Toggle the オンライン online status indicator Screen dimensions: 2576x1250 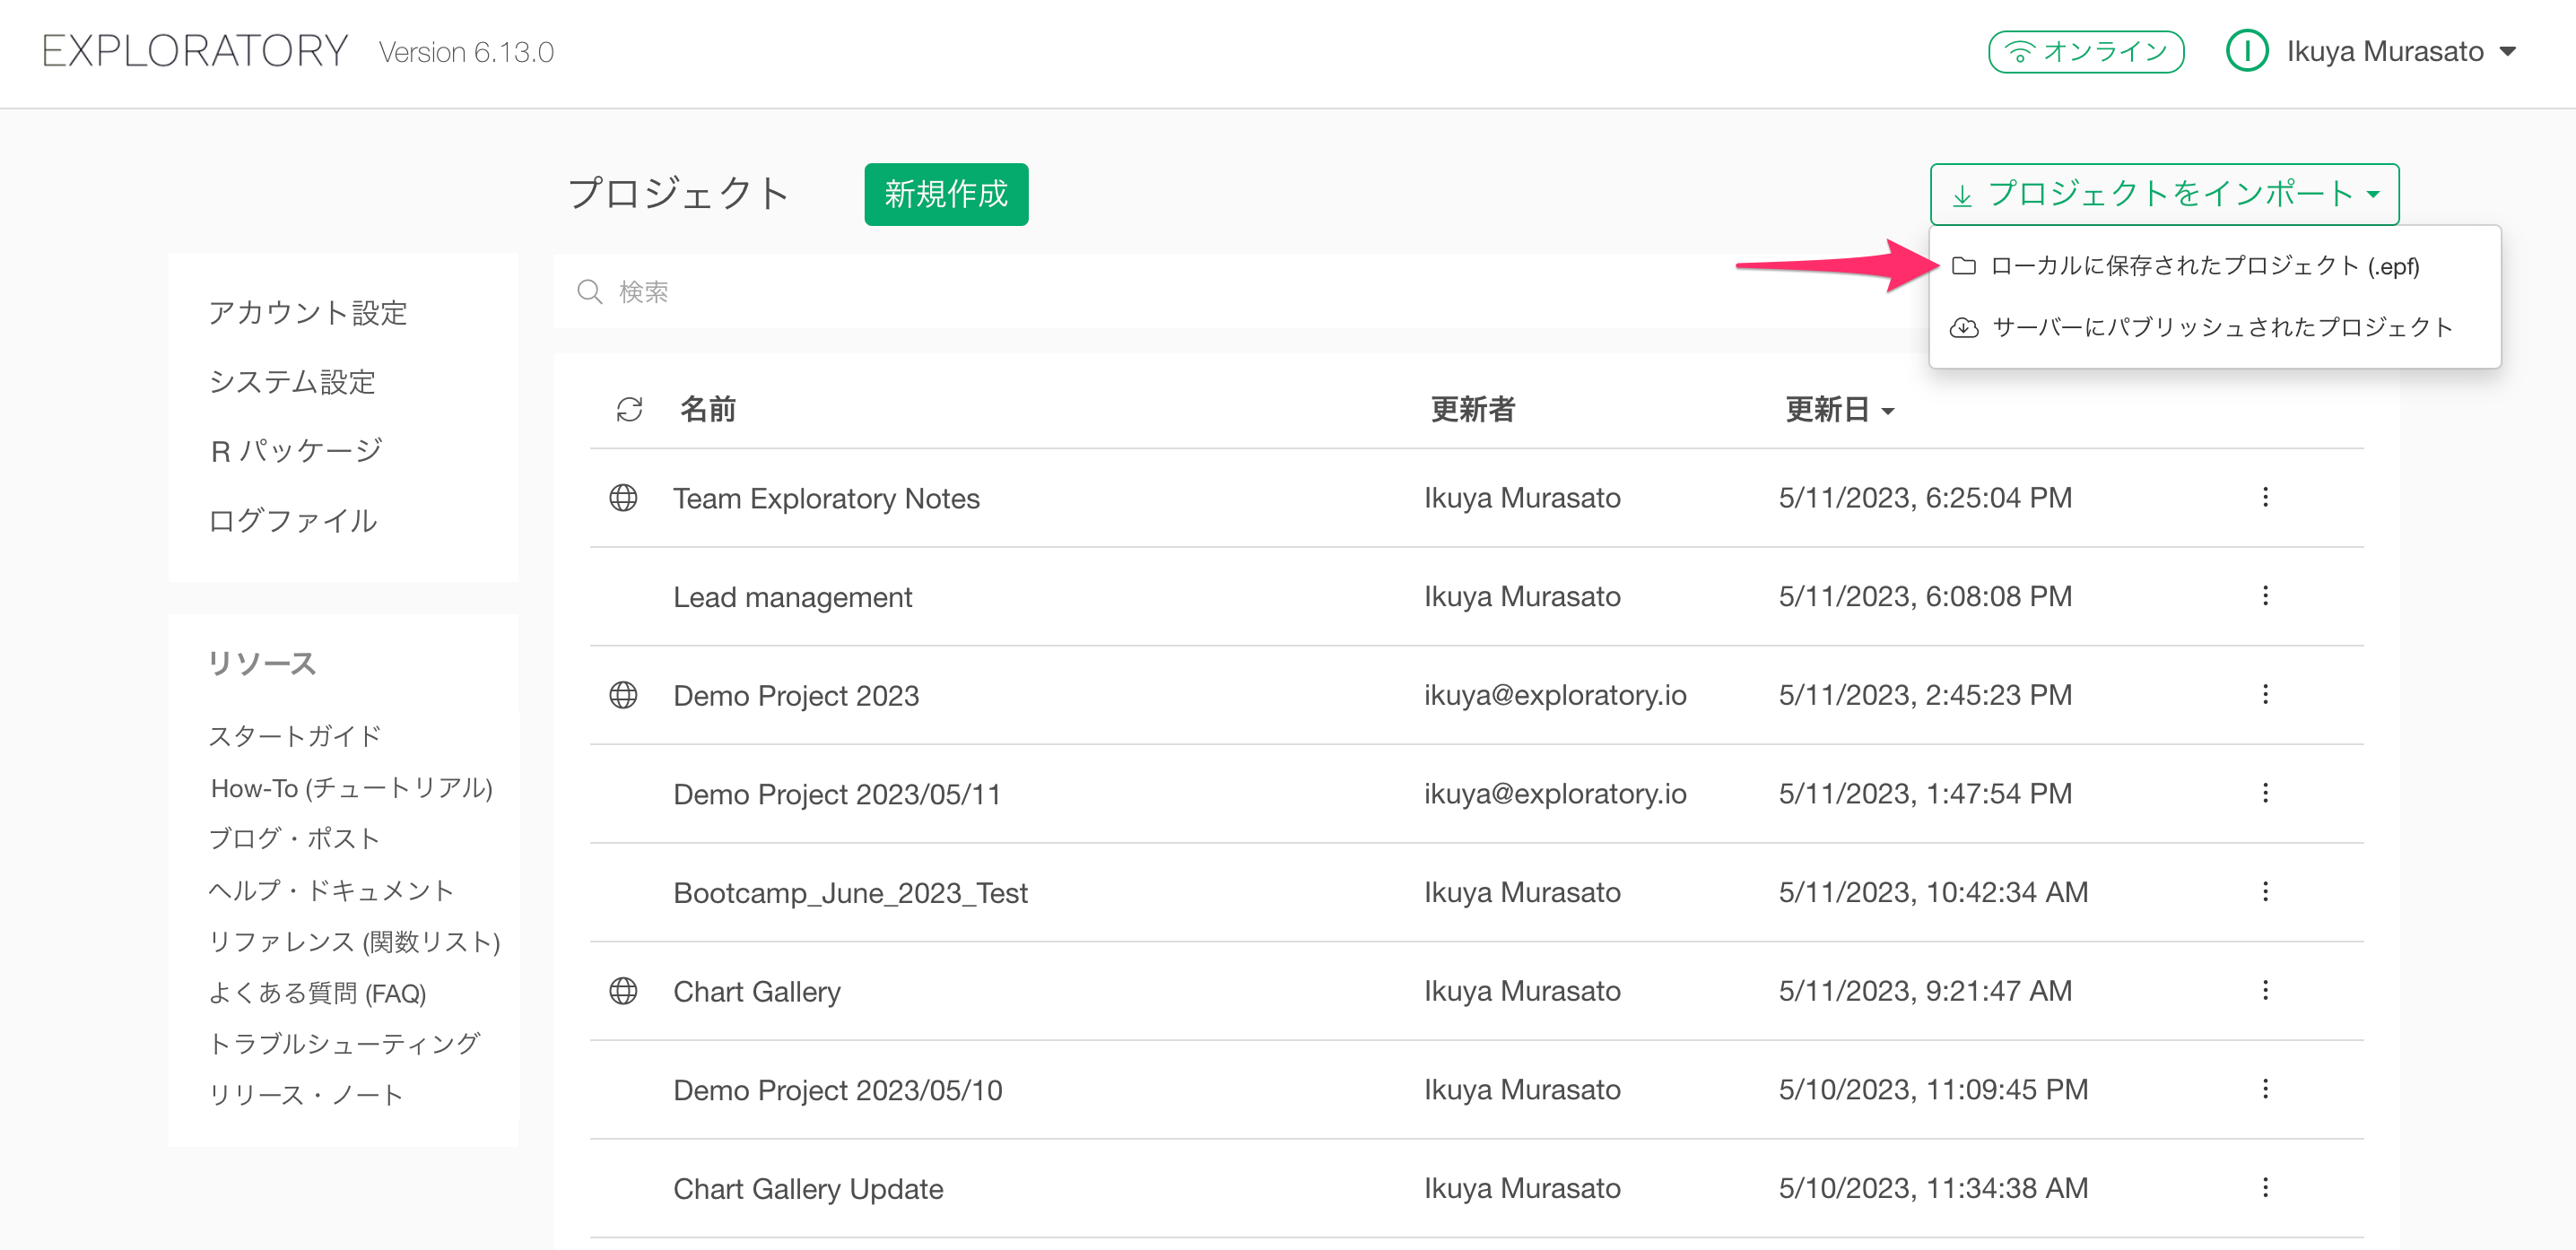(2085, 51)
